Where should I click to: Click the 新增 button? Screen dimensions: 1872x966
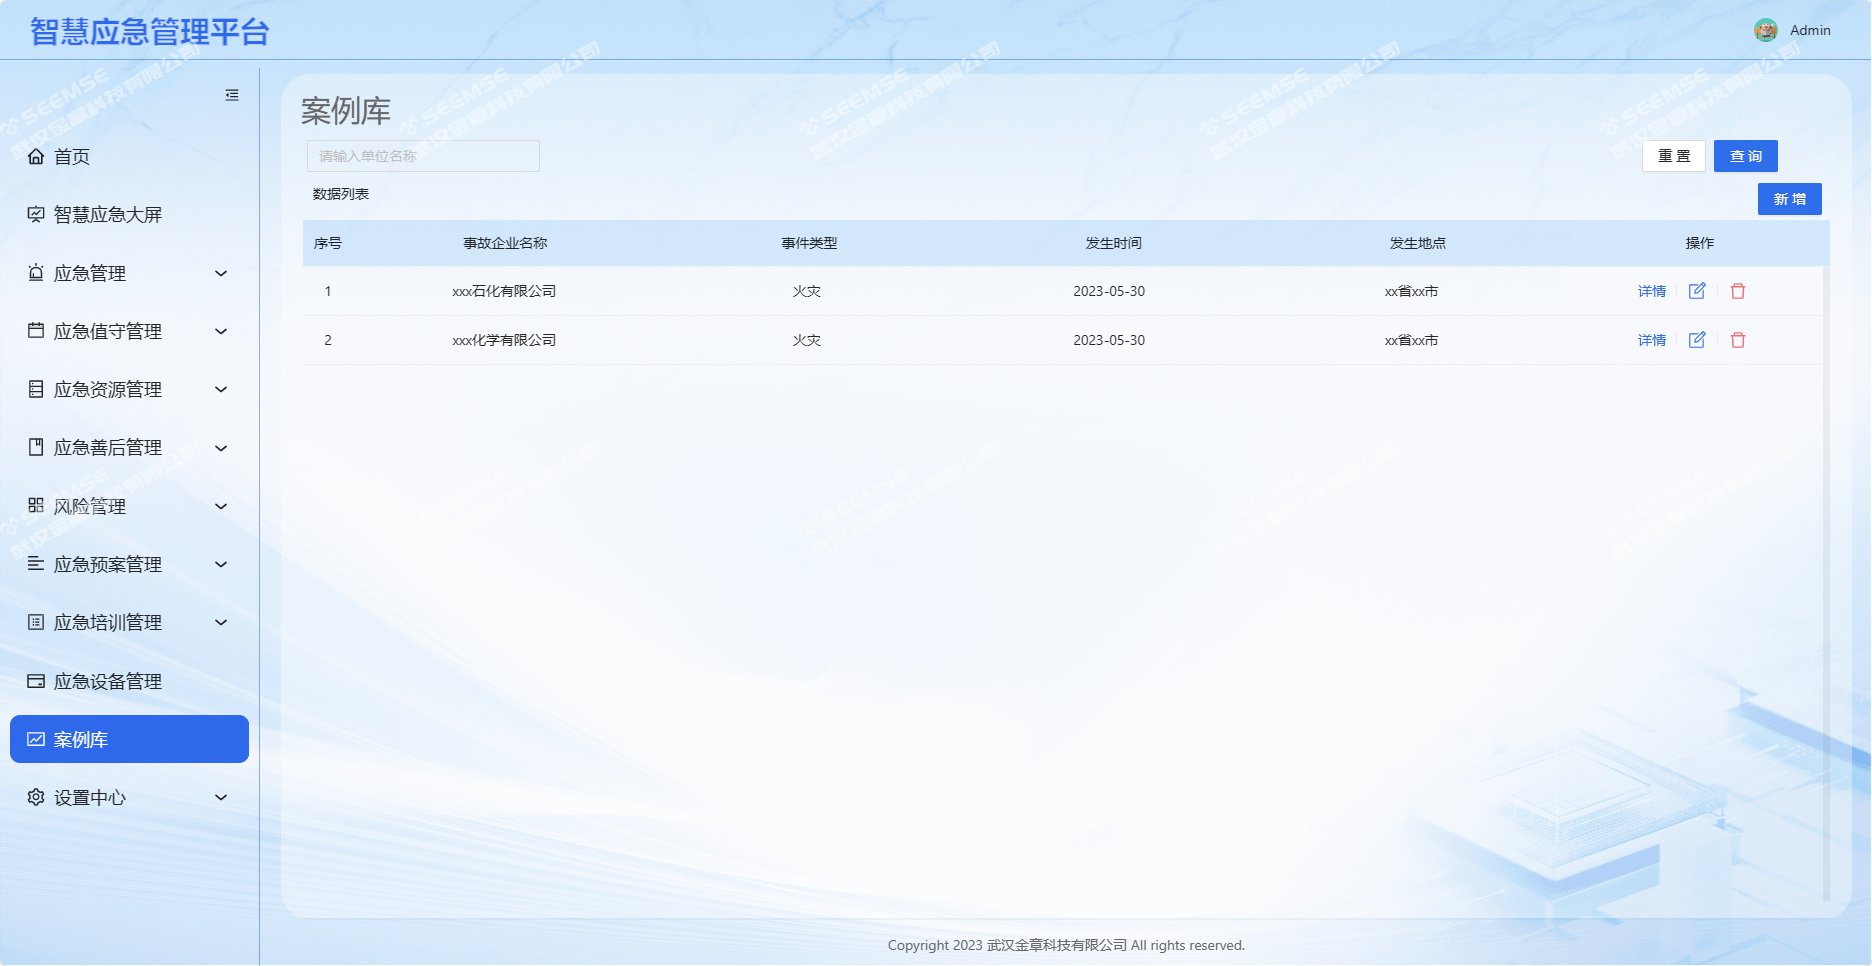(1790, 199)
